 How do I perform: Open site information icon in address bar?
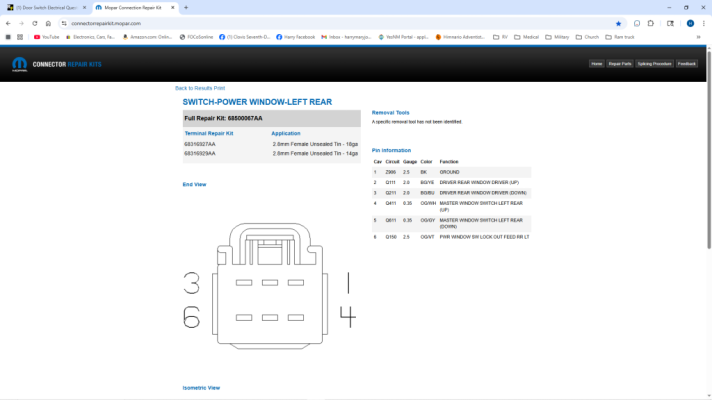point(64,23)
